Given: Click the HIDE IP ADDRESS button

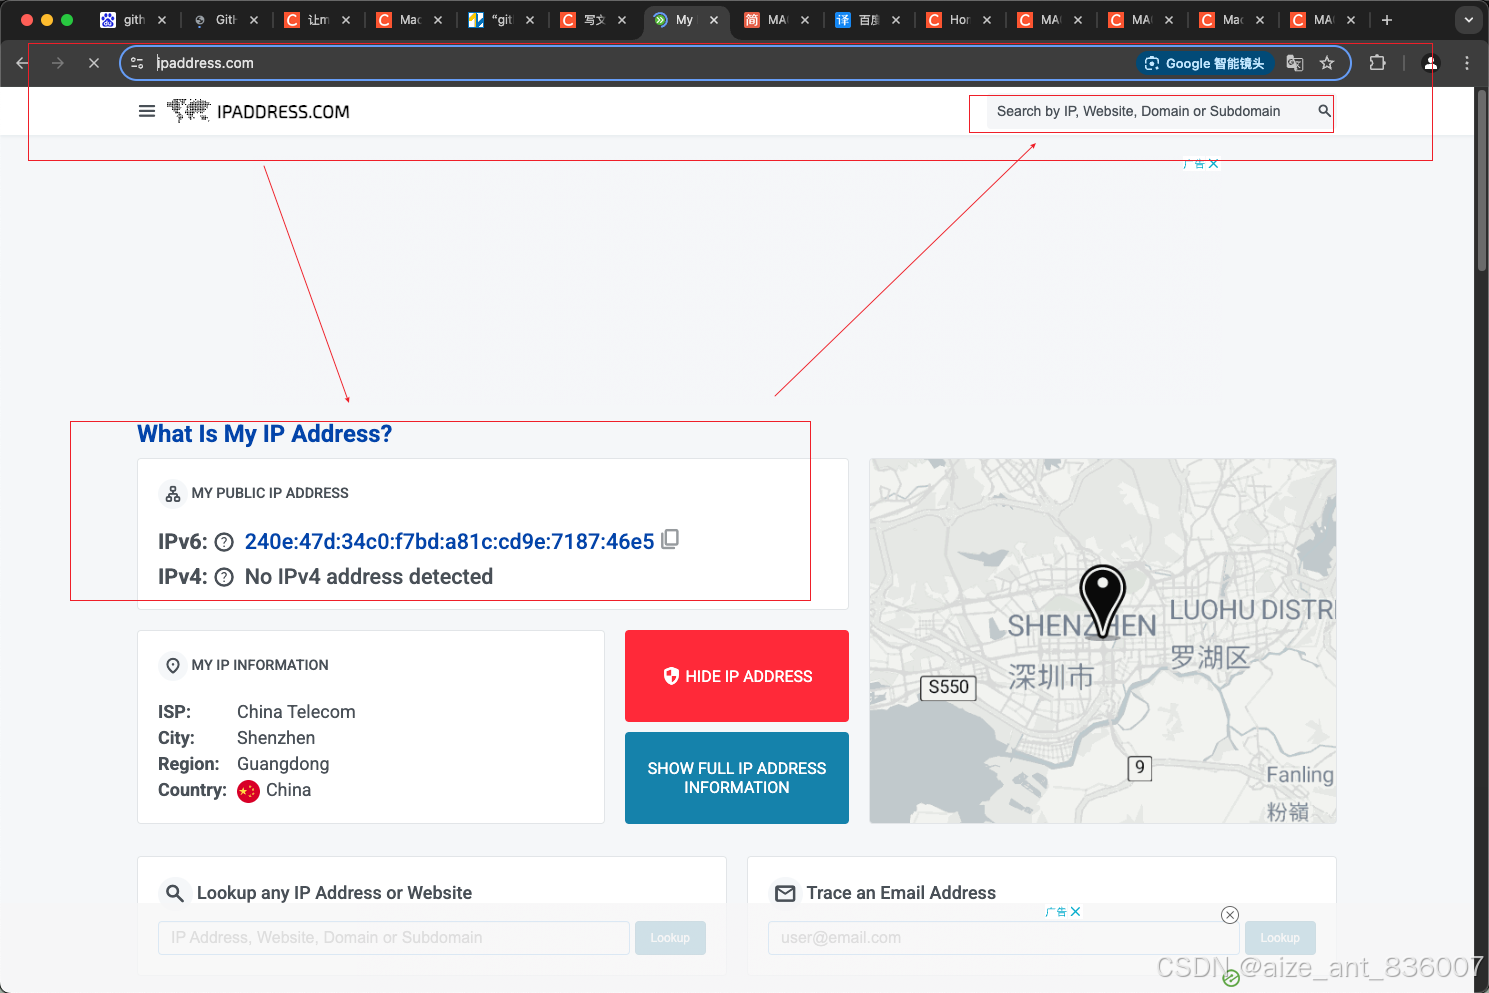Looking at the screenshot, I should click(737, 676).
